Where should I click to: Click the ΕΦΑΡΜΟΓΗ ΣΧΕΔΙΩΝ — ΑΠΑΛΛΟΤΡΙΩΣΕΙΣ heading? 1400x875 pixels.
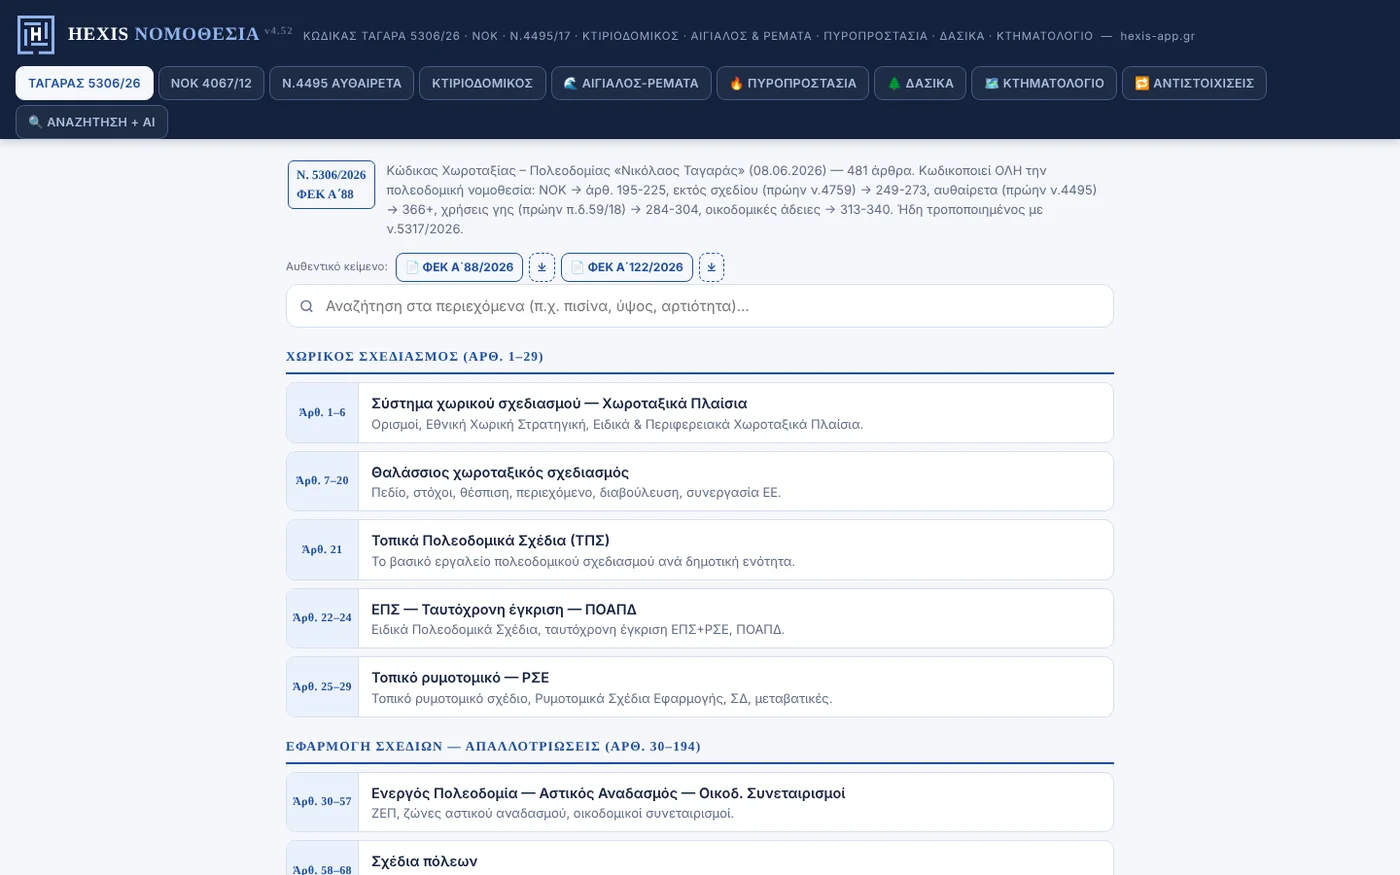pos(493,747)
